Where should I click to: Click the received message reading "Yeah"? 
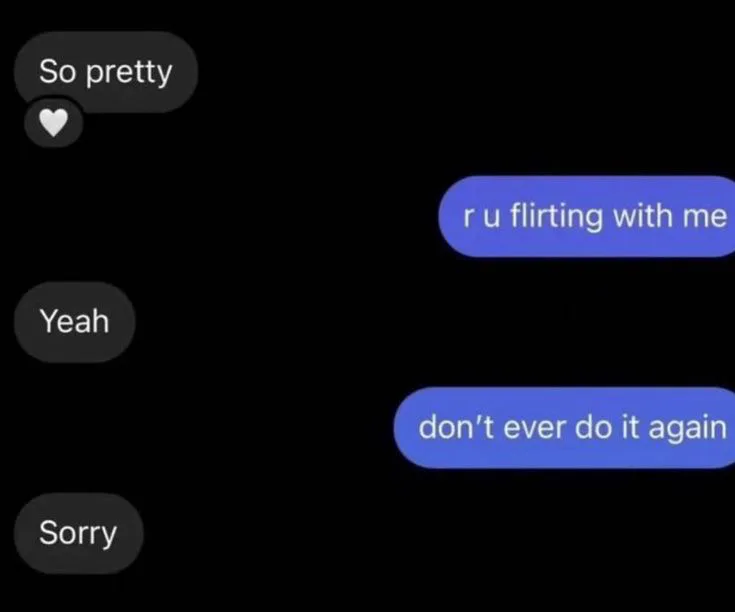75,322
